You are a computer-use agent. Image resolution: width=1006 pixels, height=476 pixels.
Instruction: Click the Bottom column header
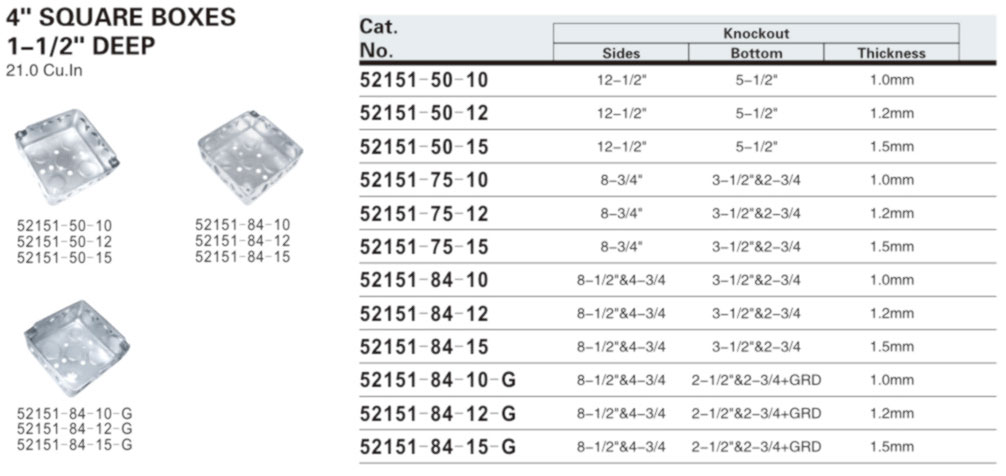(756, 53)
